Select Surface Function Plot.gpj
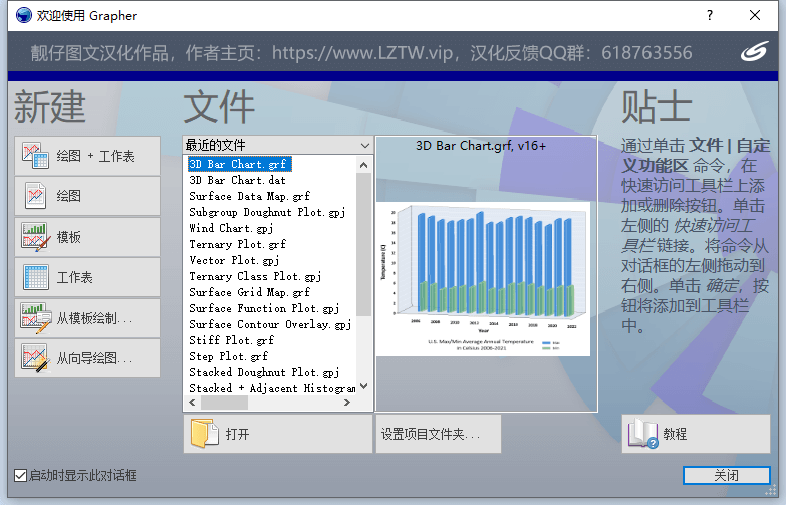This screenshot has width=786, height=505. (264, 308)
